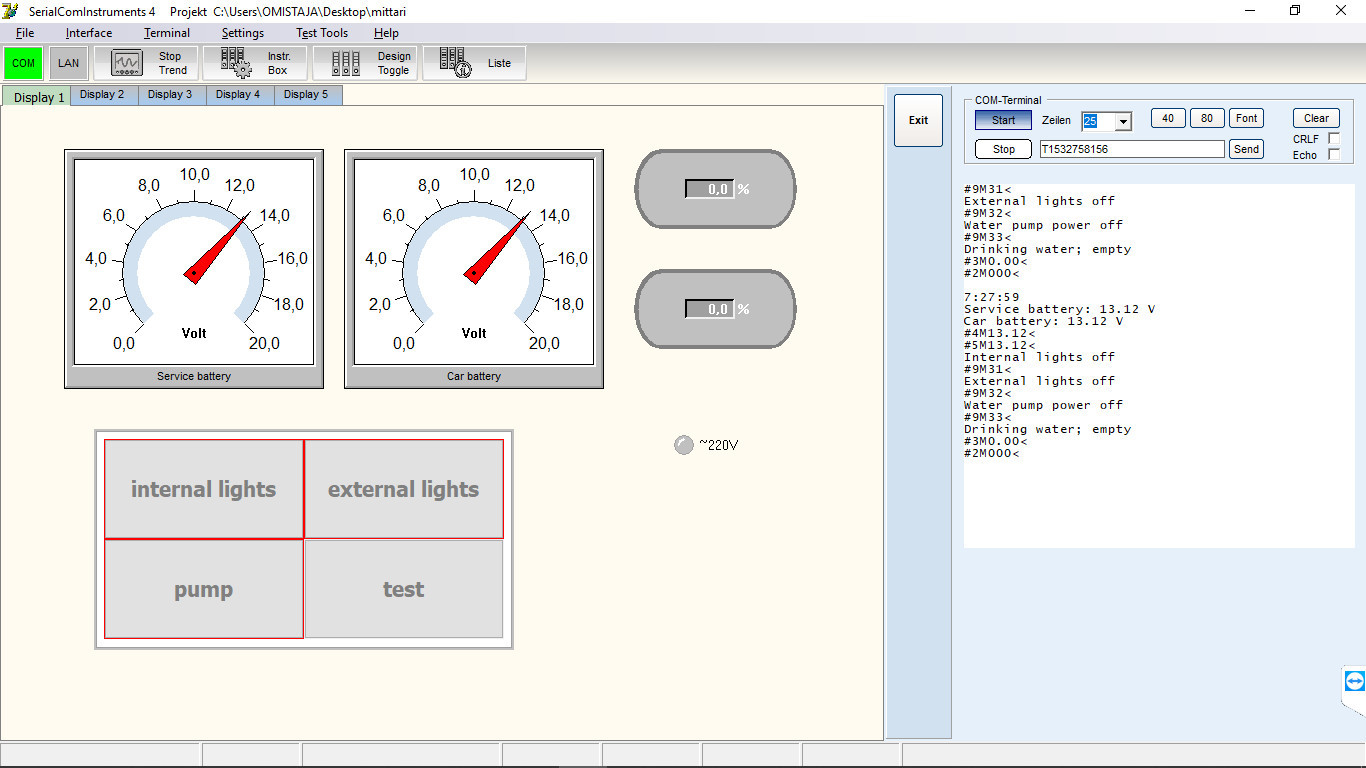1366x768 pixels.
Task: Enable the Echo checkbox
Action: point(1333,155)
